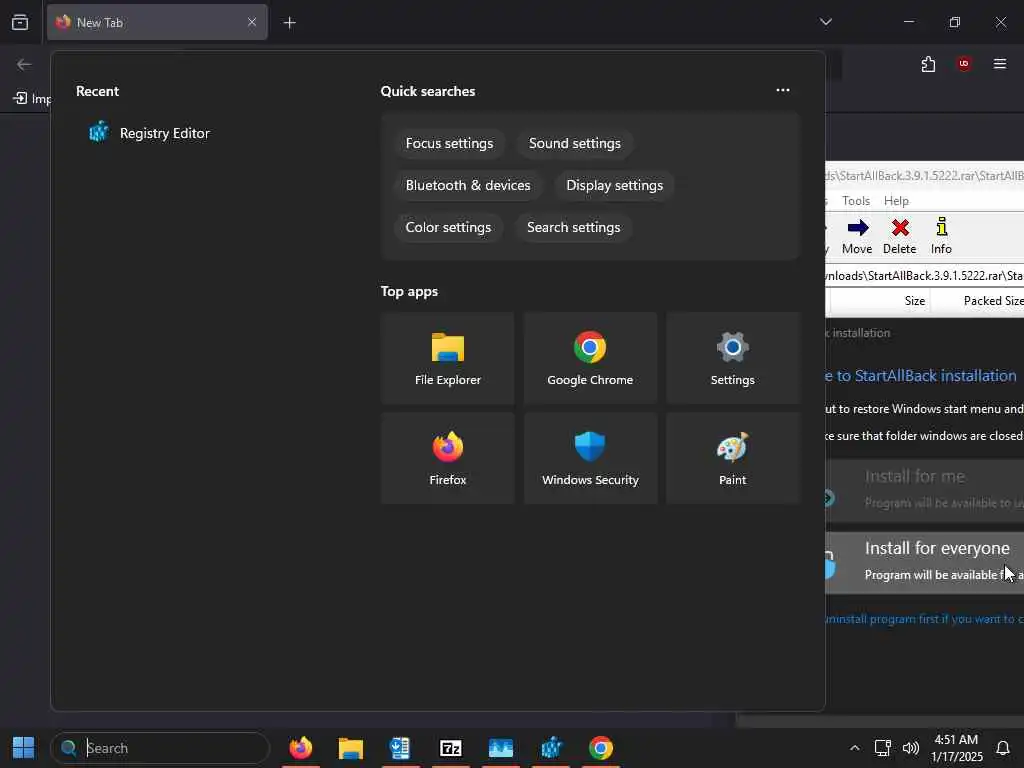Launch Firefox from Top apps

[x=447, y=458]
